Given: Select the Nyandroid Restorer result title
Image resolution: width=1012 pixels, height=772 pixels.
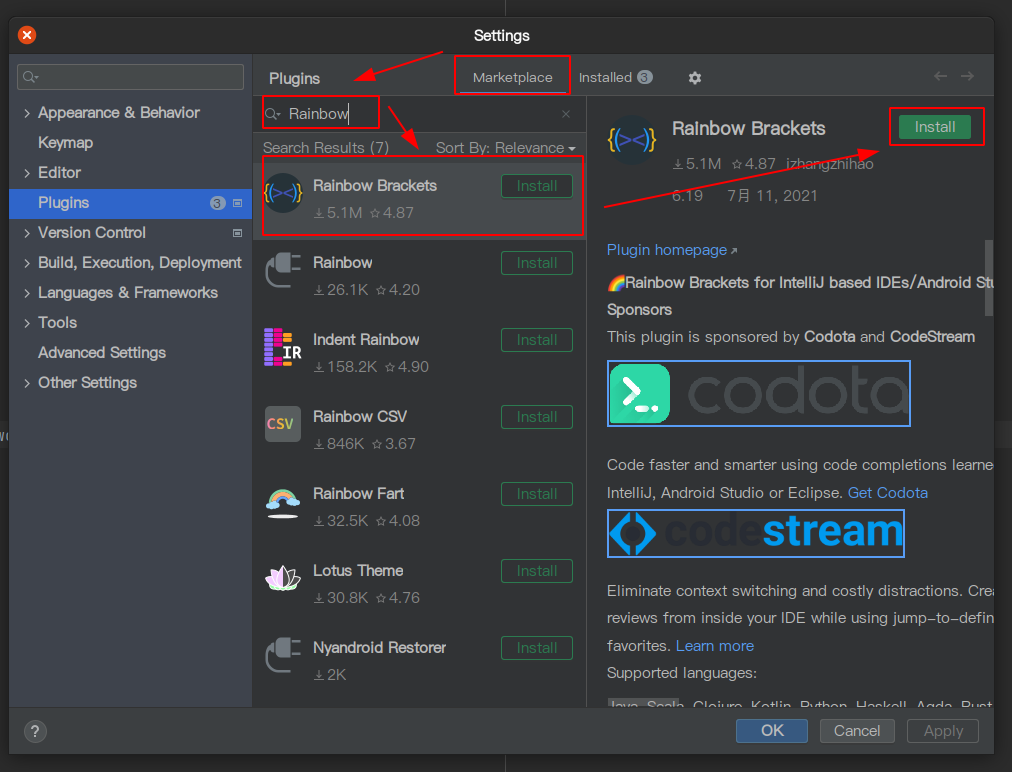Looking at the screenshot, I should (380, 647).
